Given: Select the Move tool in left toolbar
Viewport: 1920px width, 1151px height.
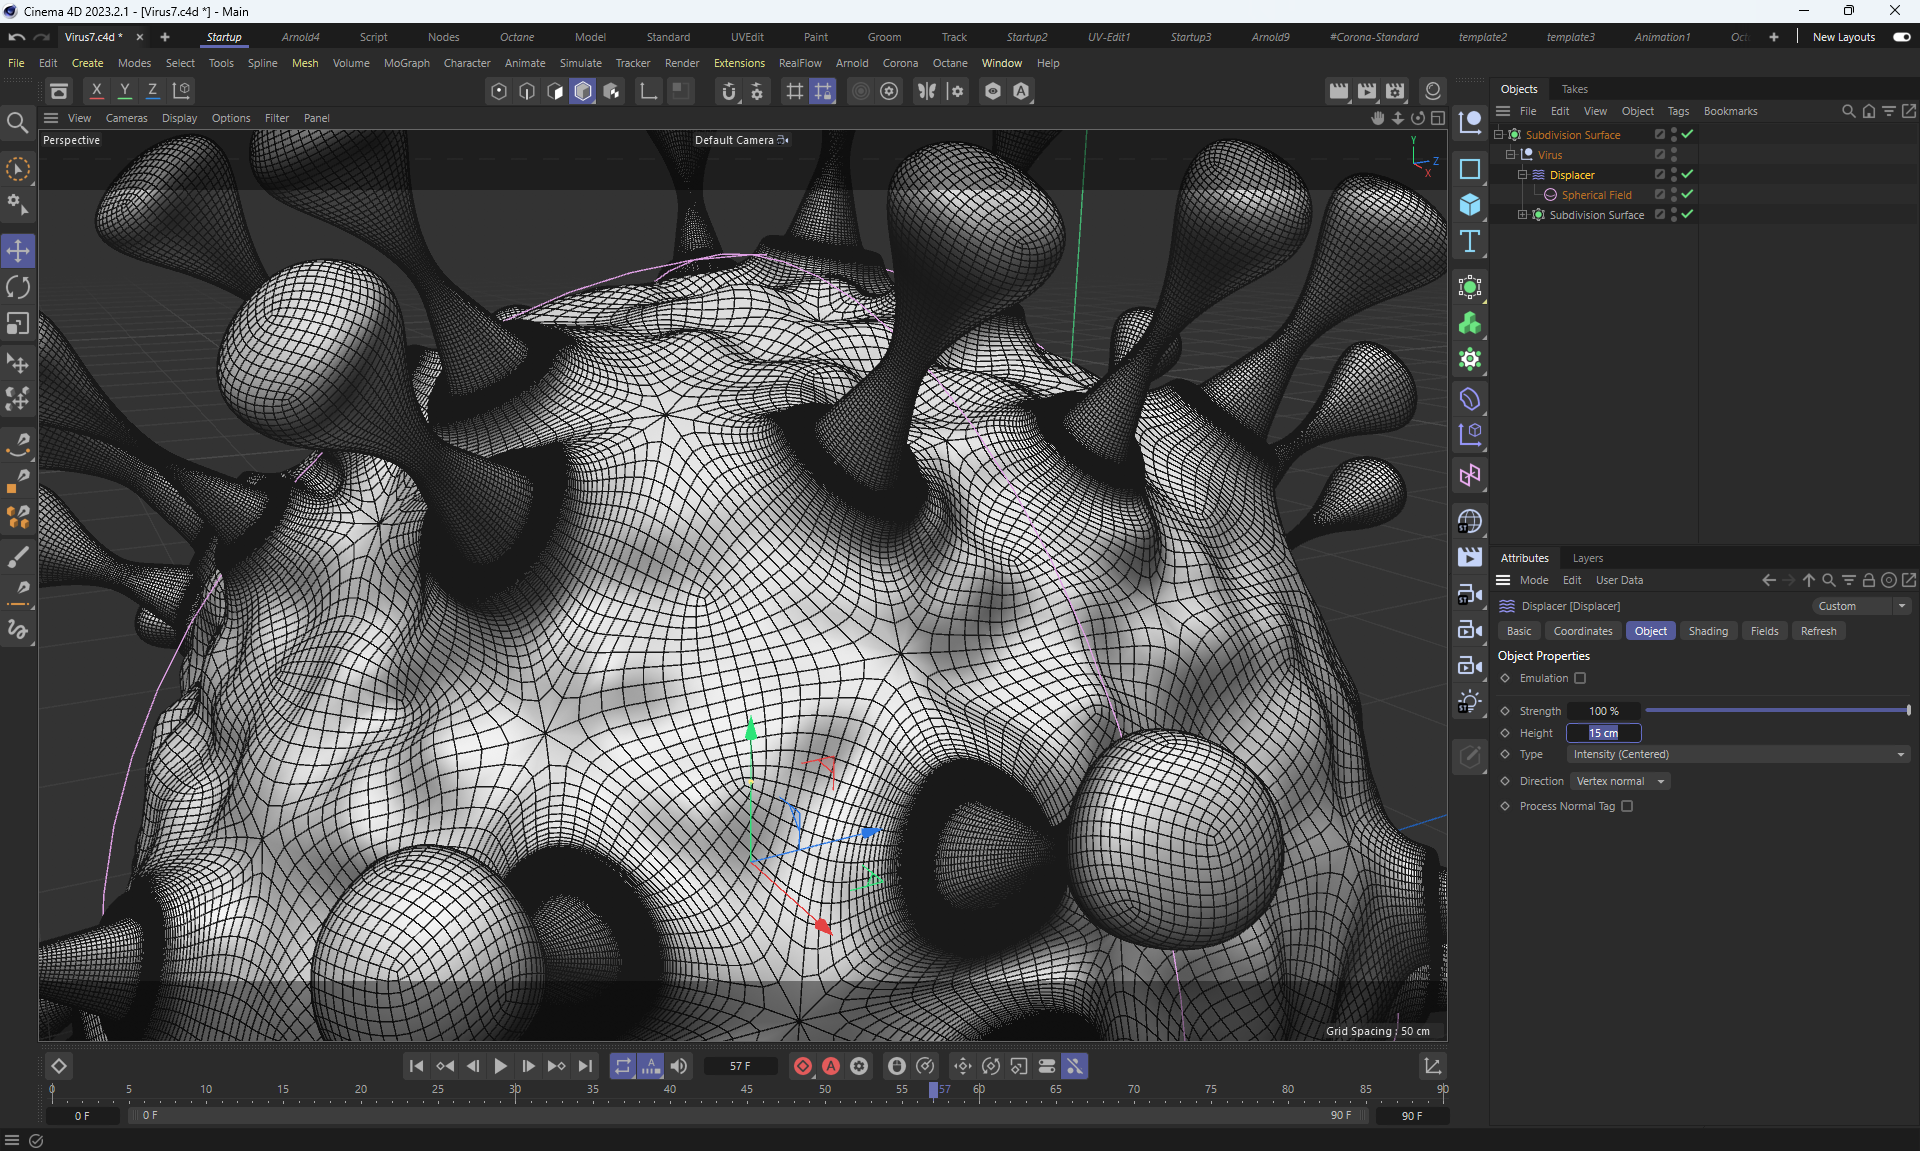Looking at the screenshot, I should [18, 251].
